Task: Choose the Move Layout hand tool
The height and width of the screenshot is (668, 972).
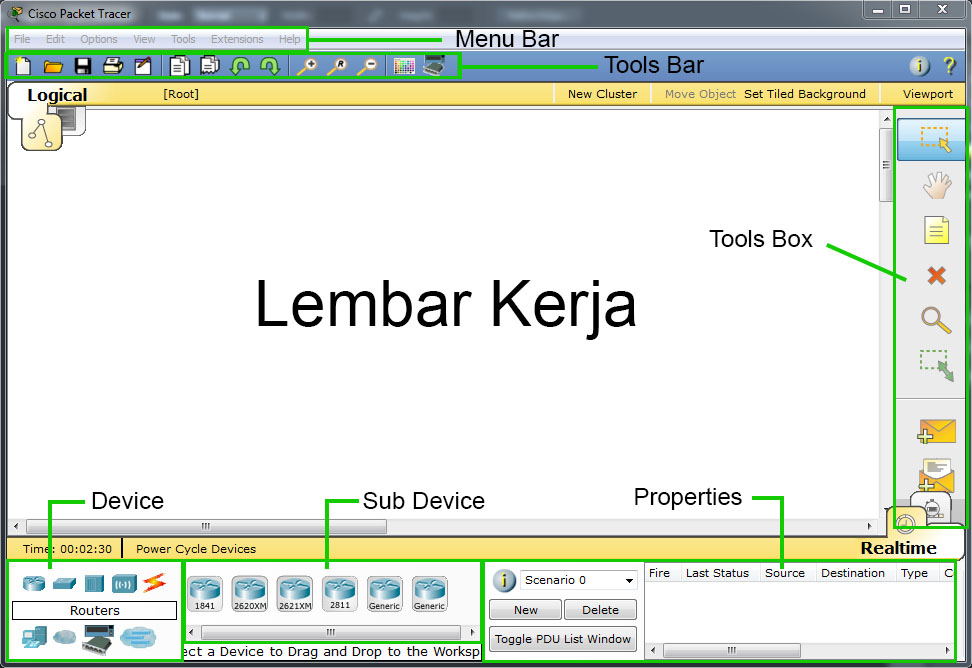Action: click(937, 185)
